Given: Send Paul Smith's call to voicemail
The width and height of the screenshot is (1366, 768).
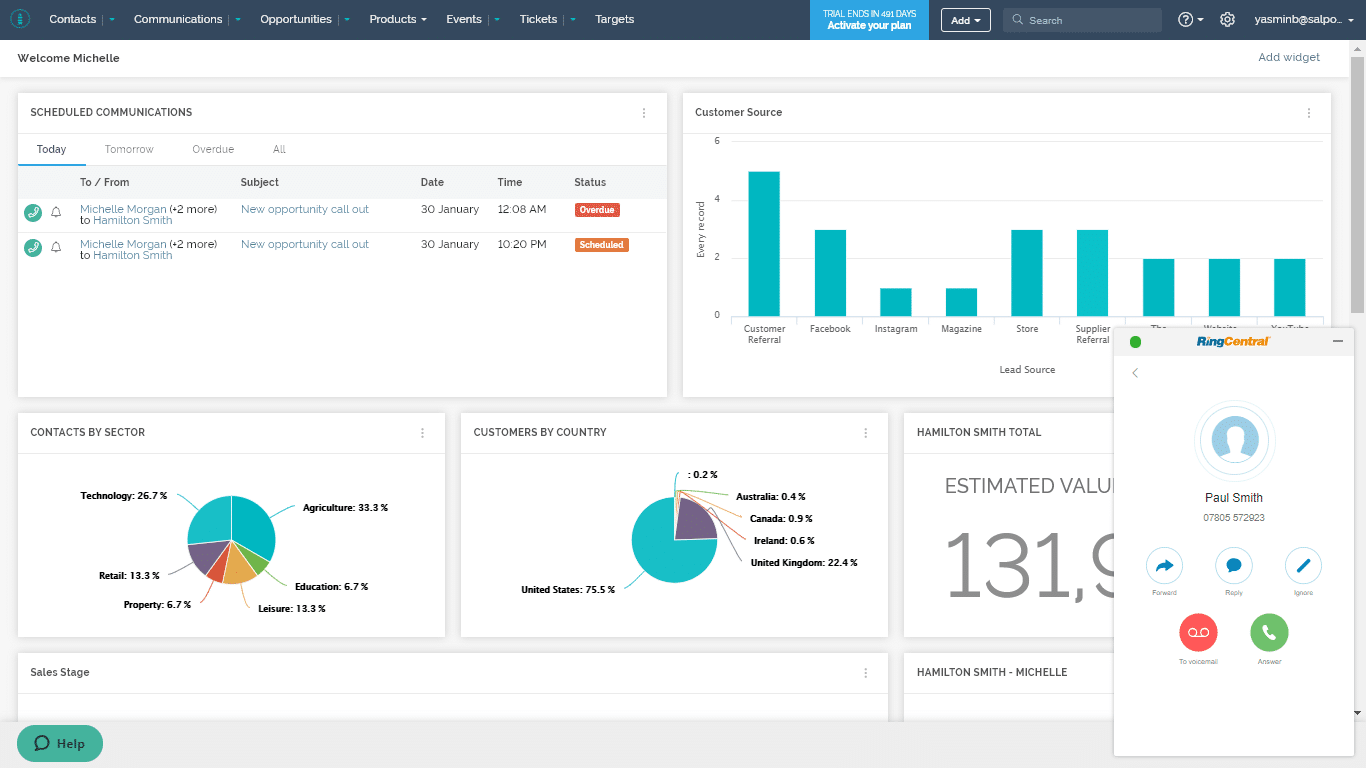Looking at the screenshot, I should pyautogui.click(x=1198, y=632).
